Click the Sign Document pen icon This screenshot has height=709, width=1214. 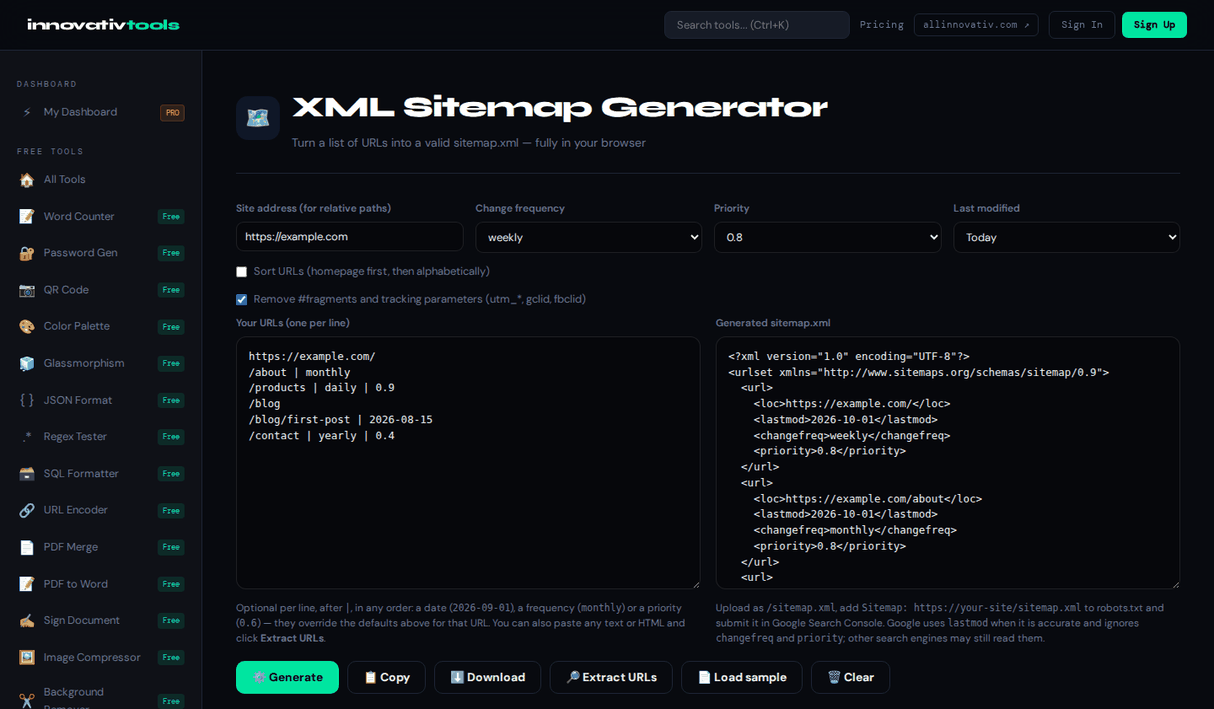point(27,621)
